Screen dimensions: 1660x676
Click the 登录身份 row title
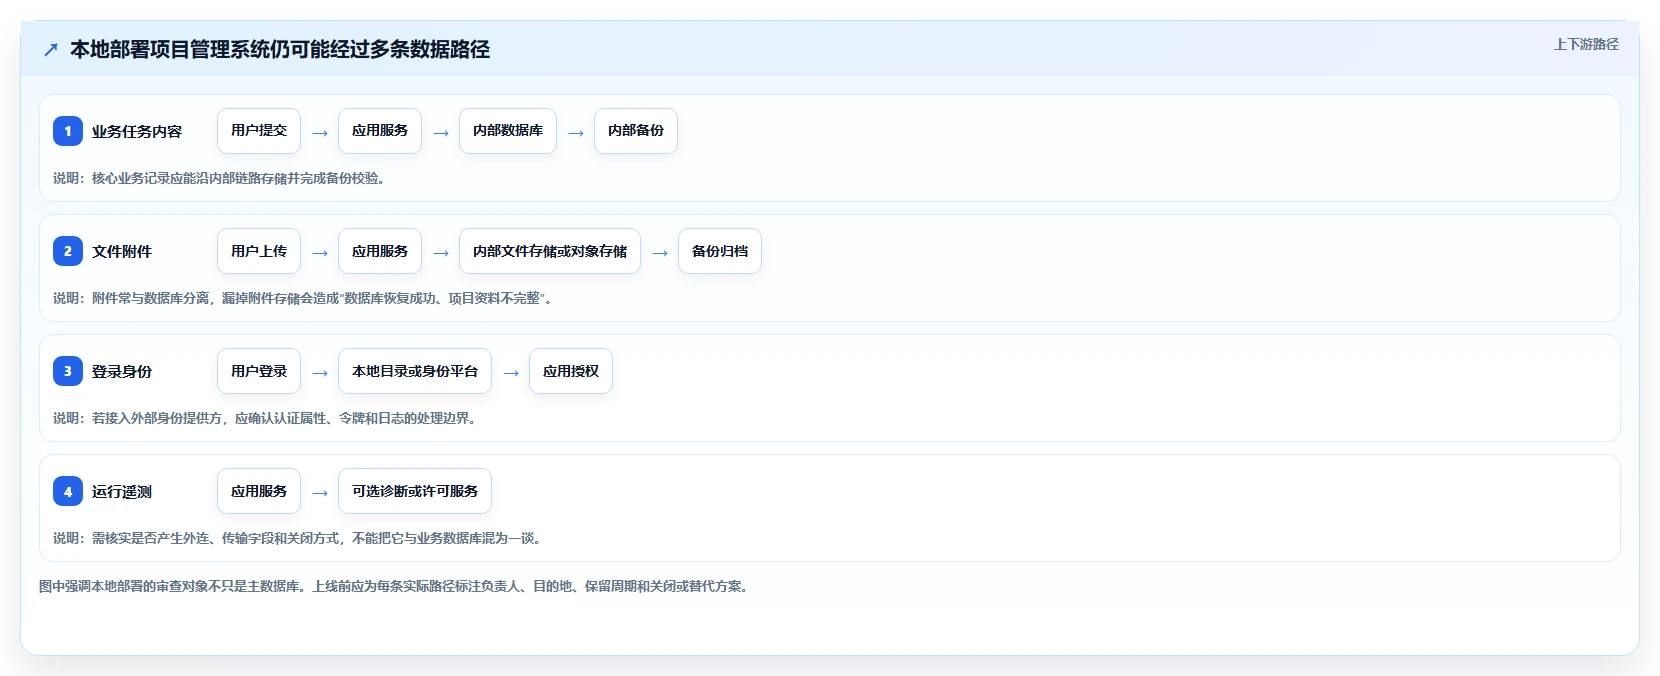click(122, 371)
